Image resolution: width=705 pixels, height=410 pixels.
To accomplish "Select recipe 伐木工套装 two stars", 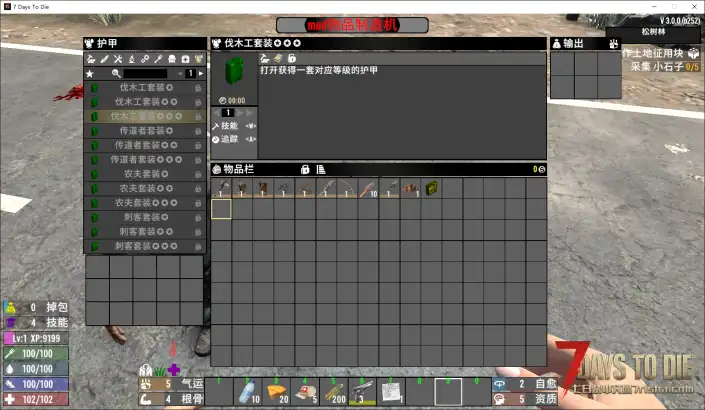I will point(145,102).
